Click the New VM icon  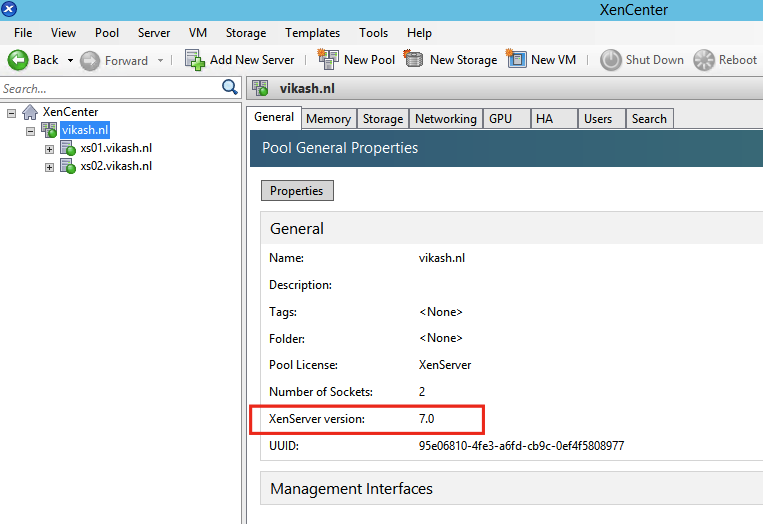click(x=516, y=59)
